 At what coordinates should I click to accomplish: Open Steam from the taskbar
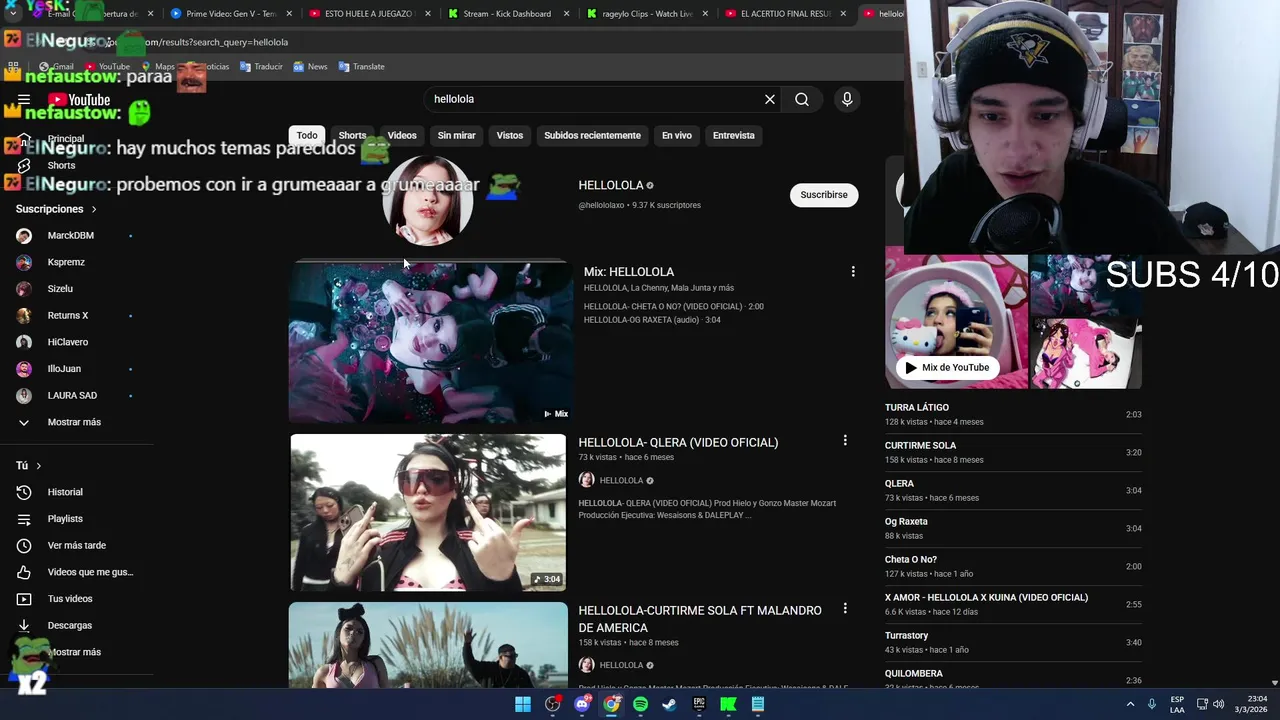pos(669,704)
